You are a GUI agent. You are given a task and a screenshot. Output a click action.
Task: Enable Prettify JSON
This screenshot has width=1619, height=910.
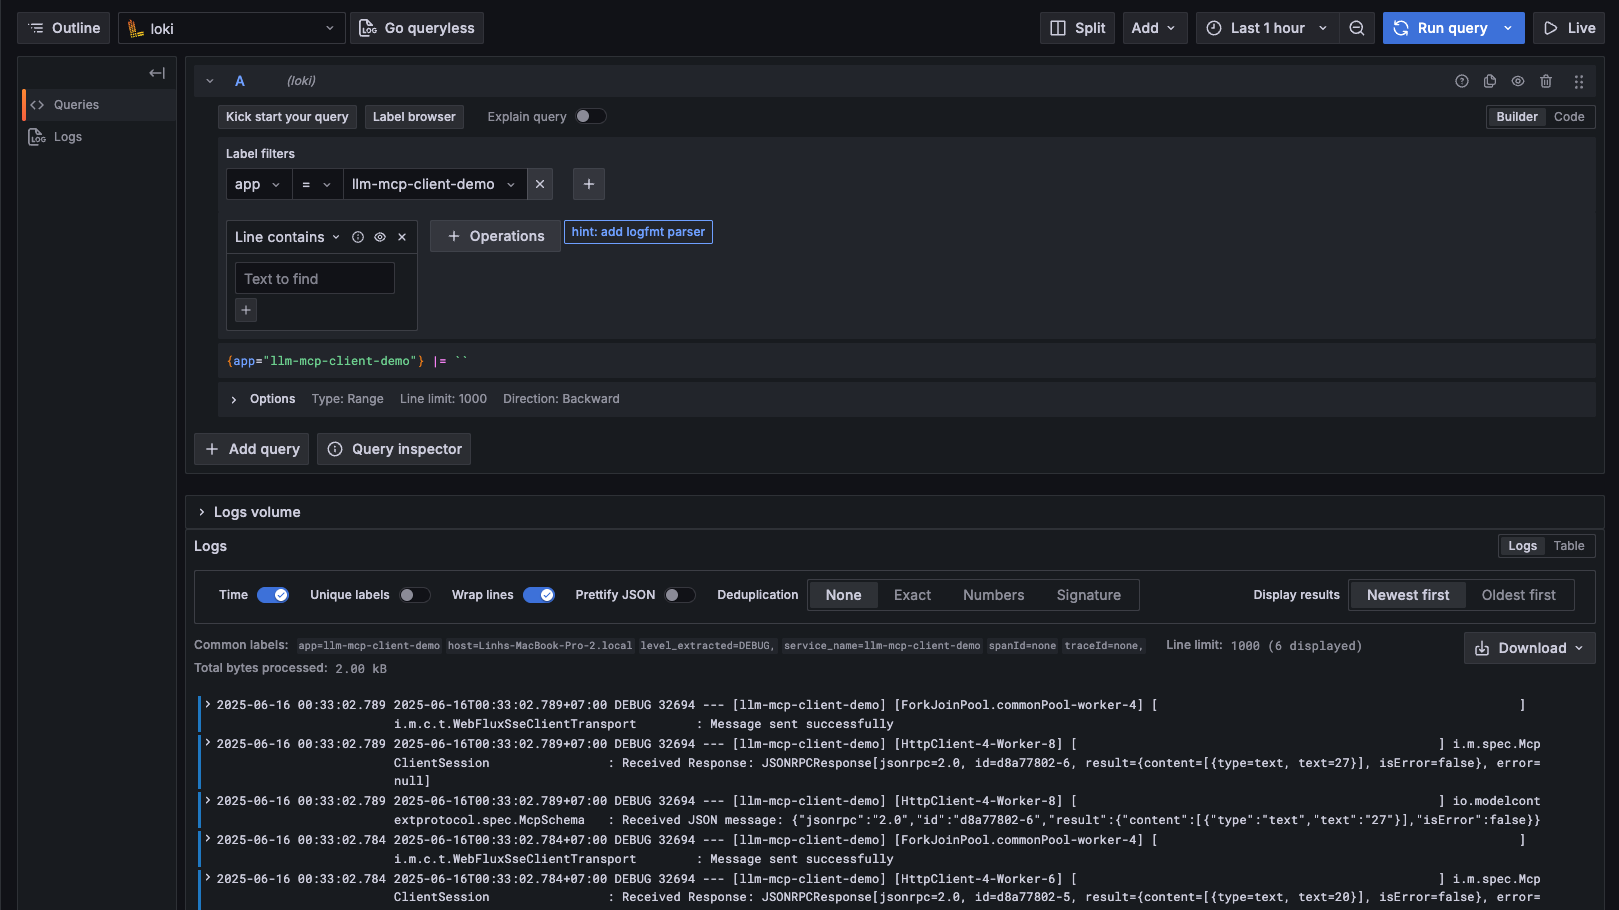coord(680,595)
